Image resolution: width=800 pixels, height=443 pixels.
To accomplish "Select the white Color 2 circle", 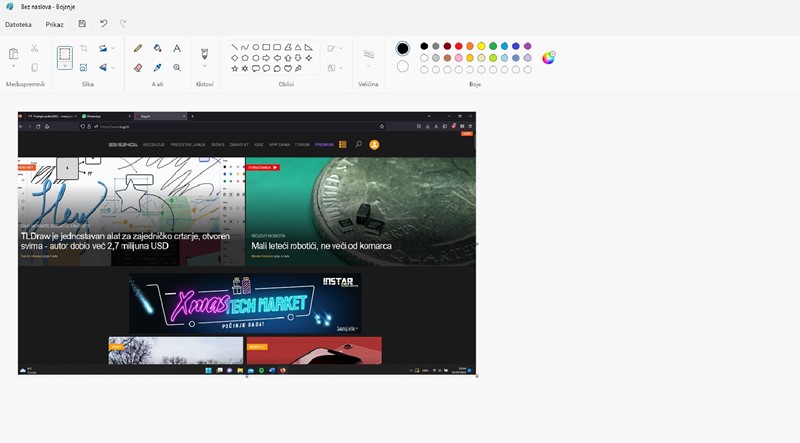I will (x=402, y=67).
